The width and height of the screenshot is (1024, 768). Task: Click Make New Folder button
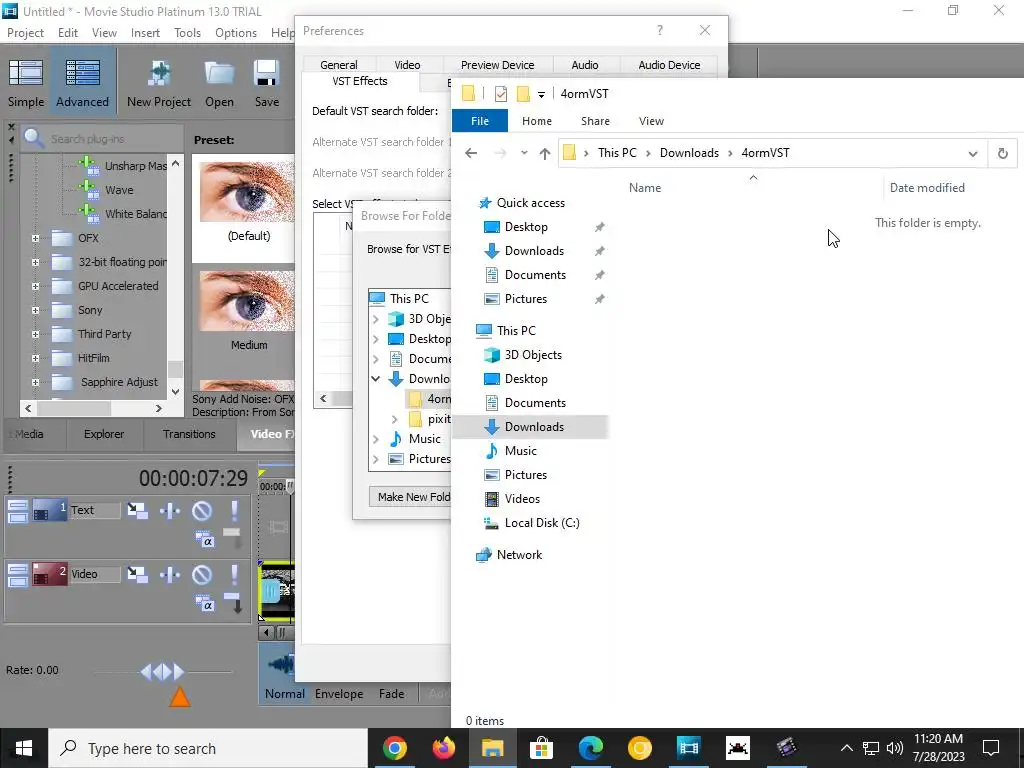(410, 497)
